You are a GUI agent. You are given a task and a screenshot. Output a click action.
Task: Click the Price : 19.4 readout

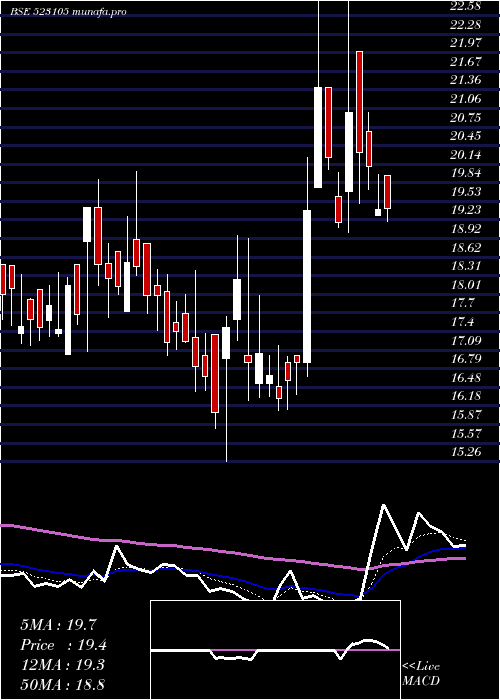coord(63,645)
